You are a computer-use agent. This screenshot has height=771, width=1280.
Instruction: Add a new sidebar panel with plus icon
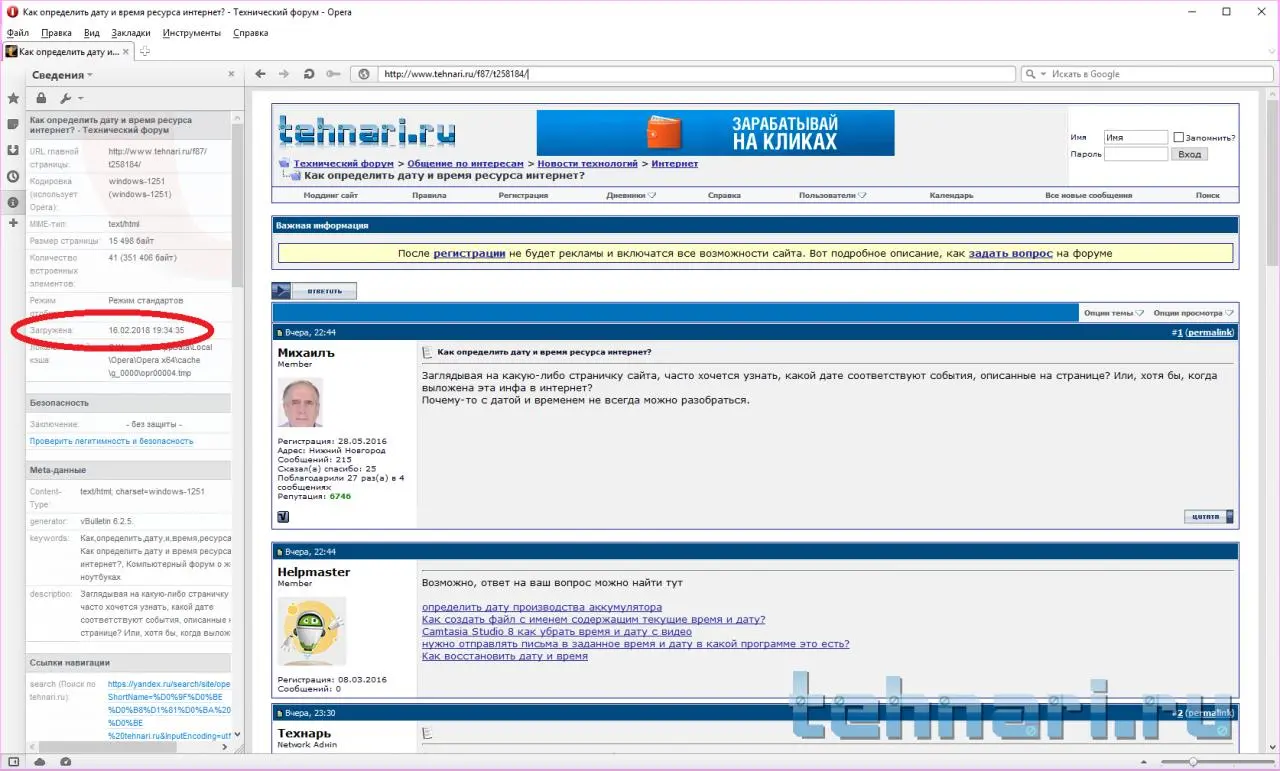point(13,222)
